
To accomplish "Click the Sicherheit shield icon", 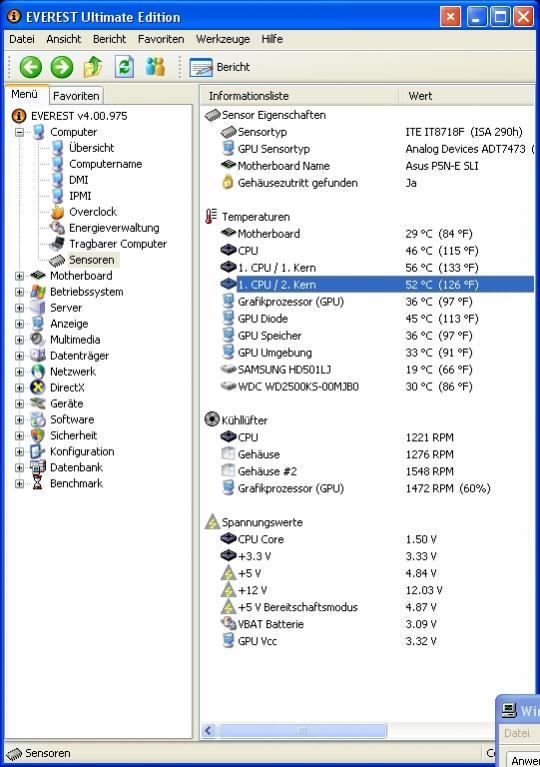I will click(38, 435).
